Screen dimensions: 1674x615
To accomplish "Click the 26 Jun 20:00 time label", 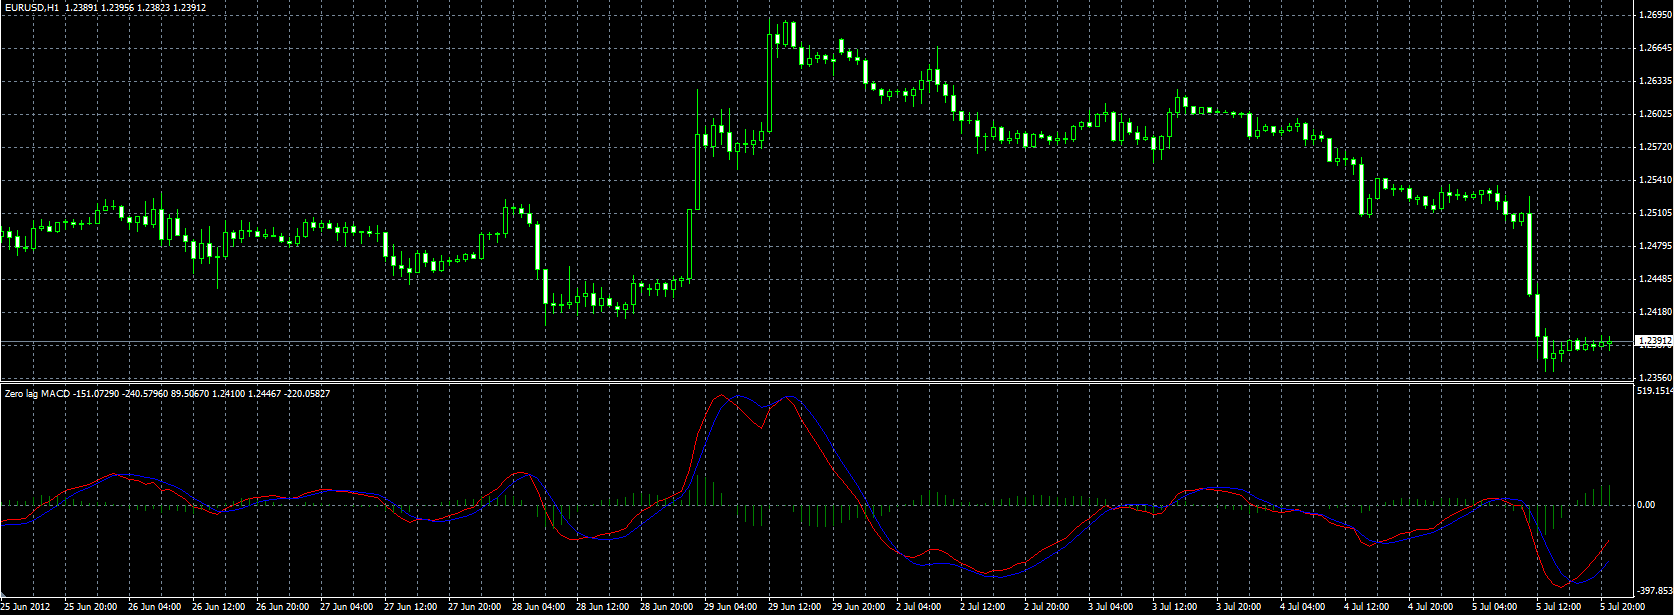I will (283, 607).
